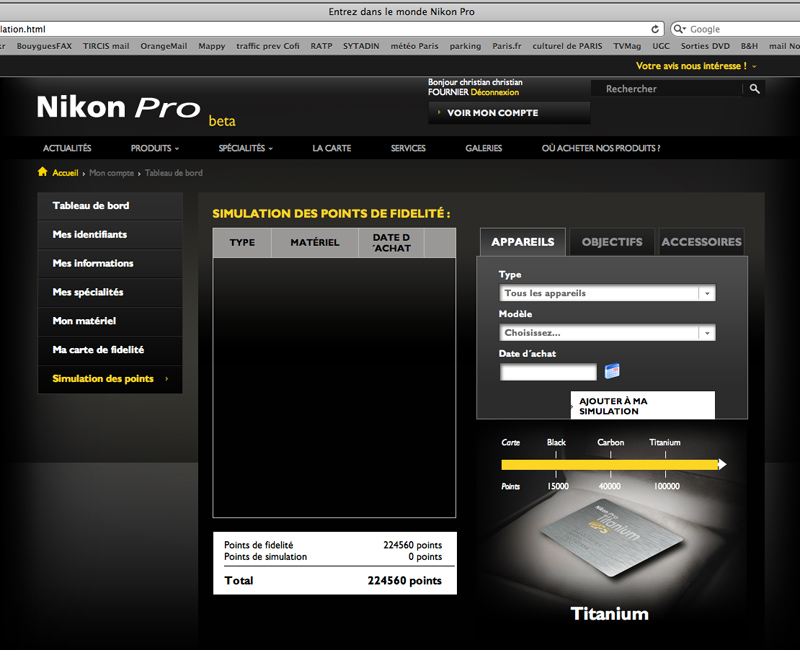
Task: Open the Type dropdown 'Tous les appareils'
Action: click(x=607, y=293)
